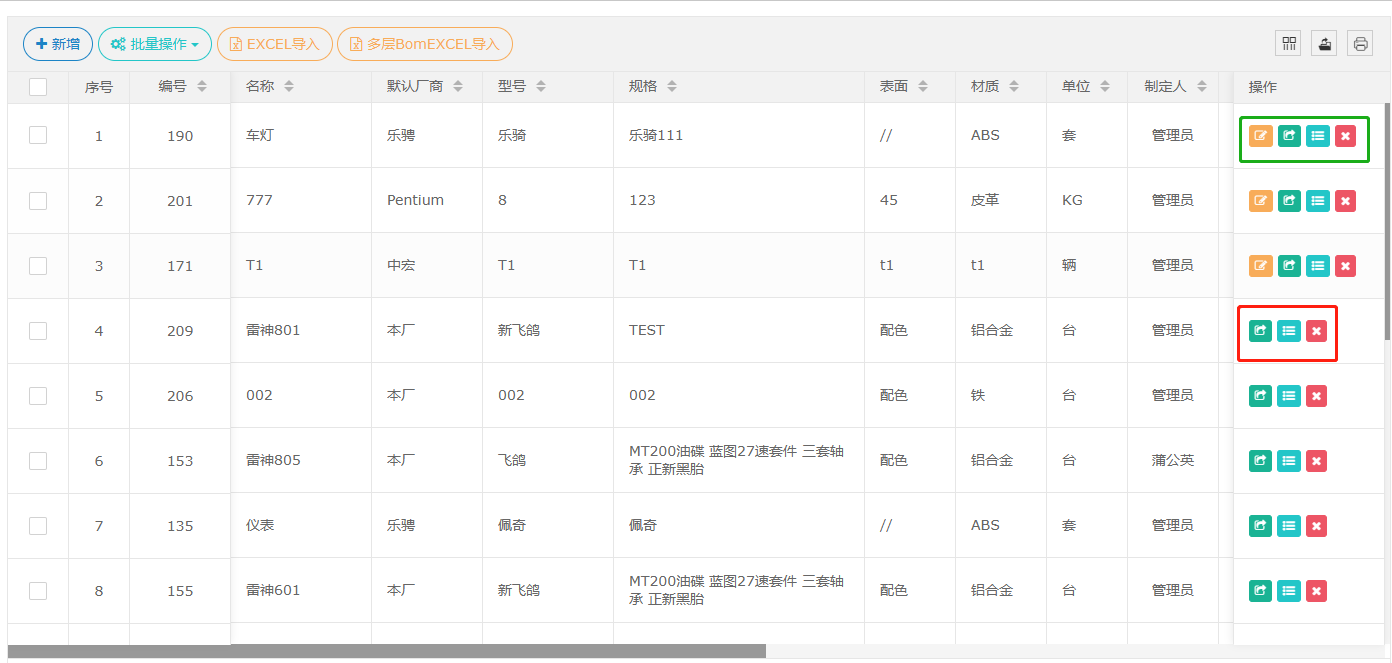1392x663 pixels.
Task: Delete row 5 with the red X icon
Action: click(1317, 396)
